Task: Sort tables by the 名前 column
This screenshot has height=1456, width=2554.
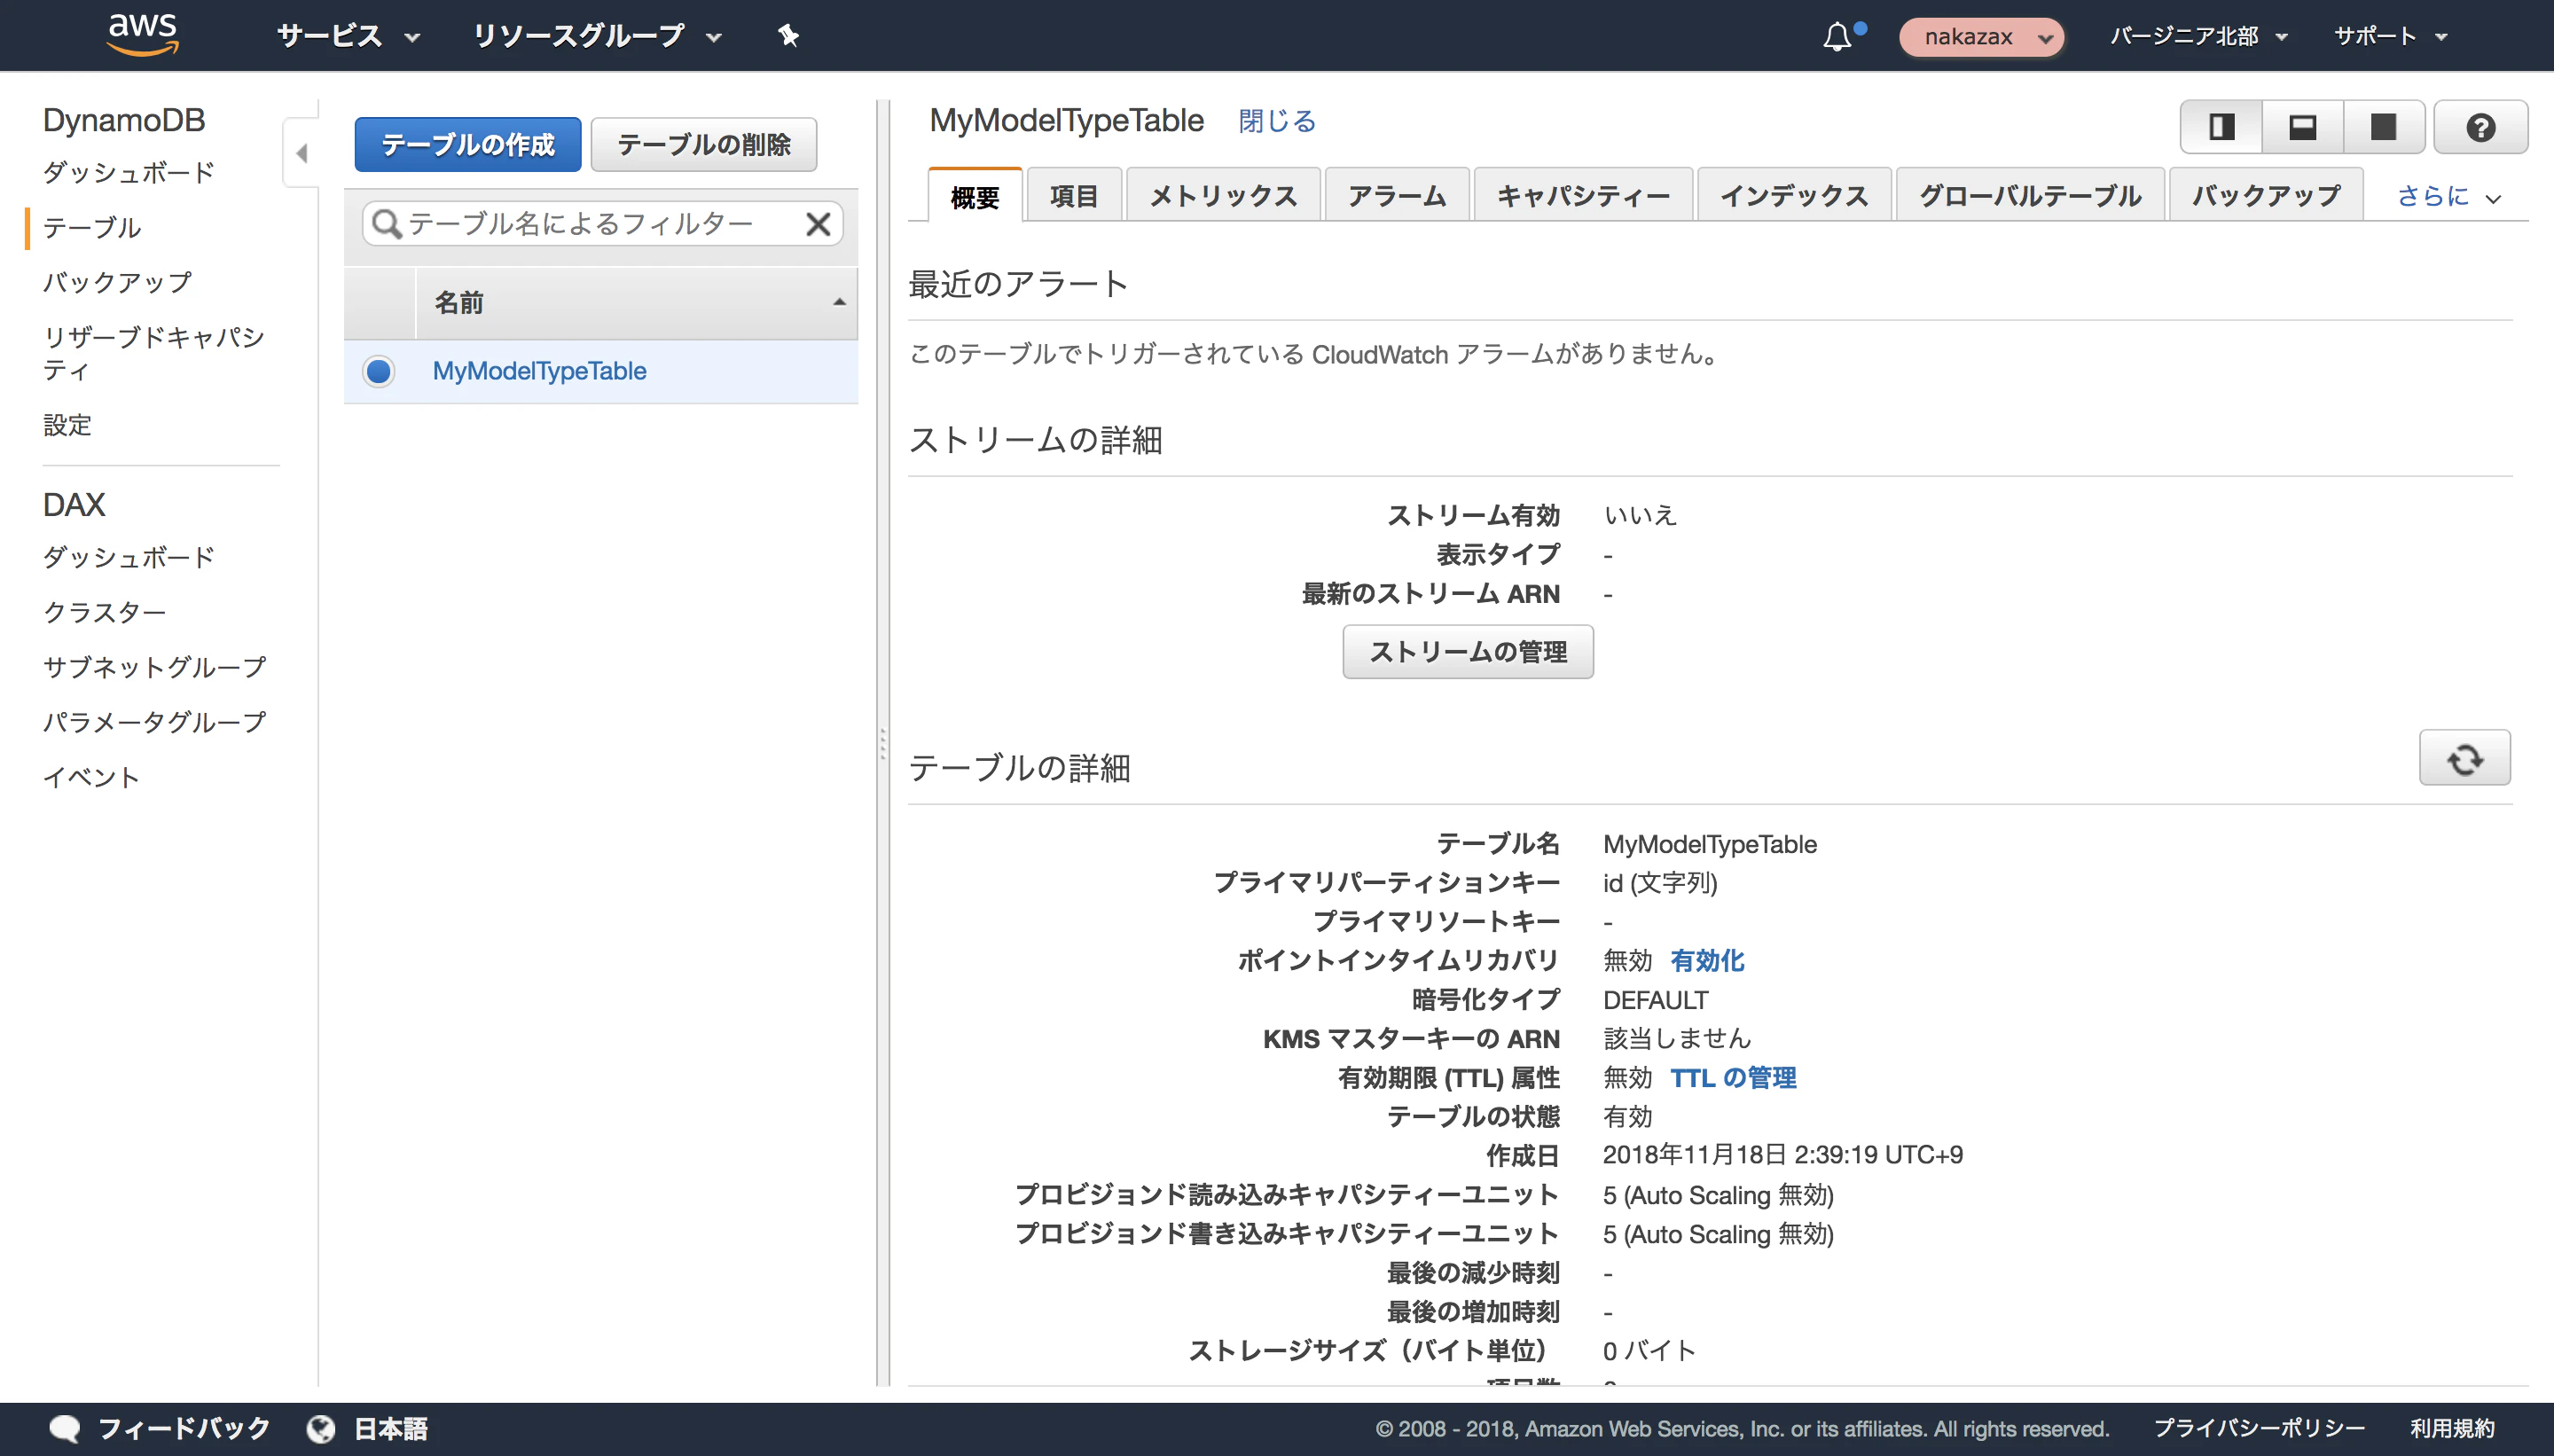Action: (x=637, y=302)
